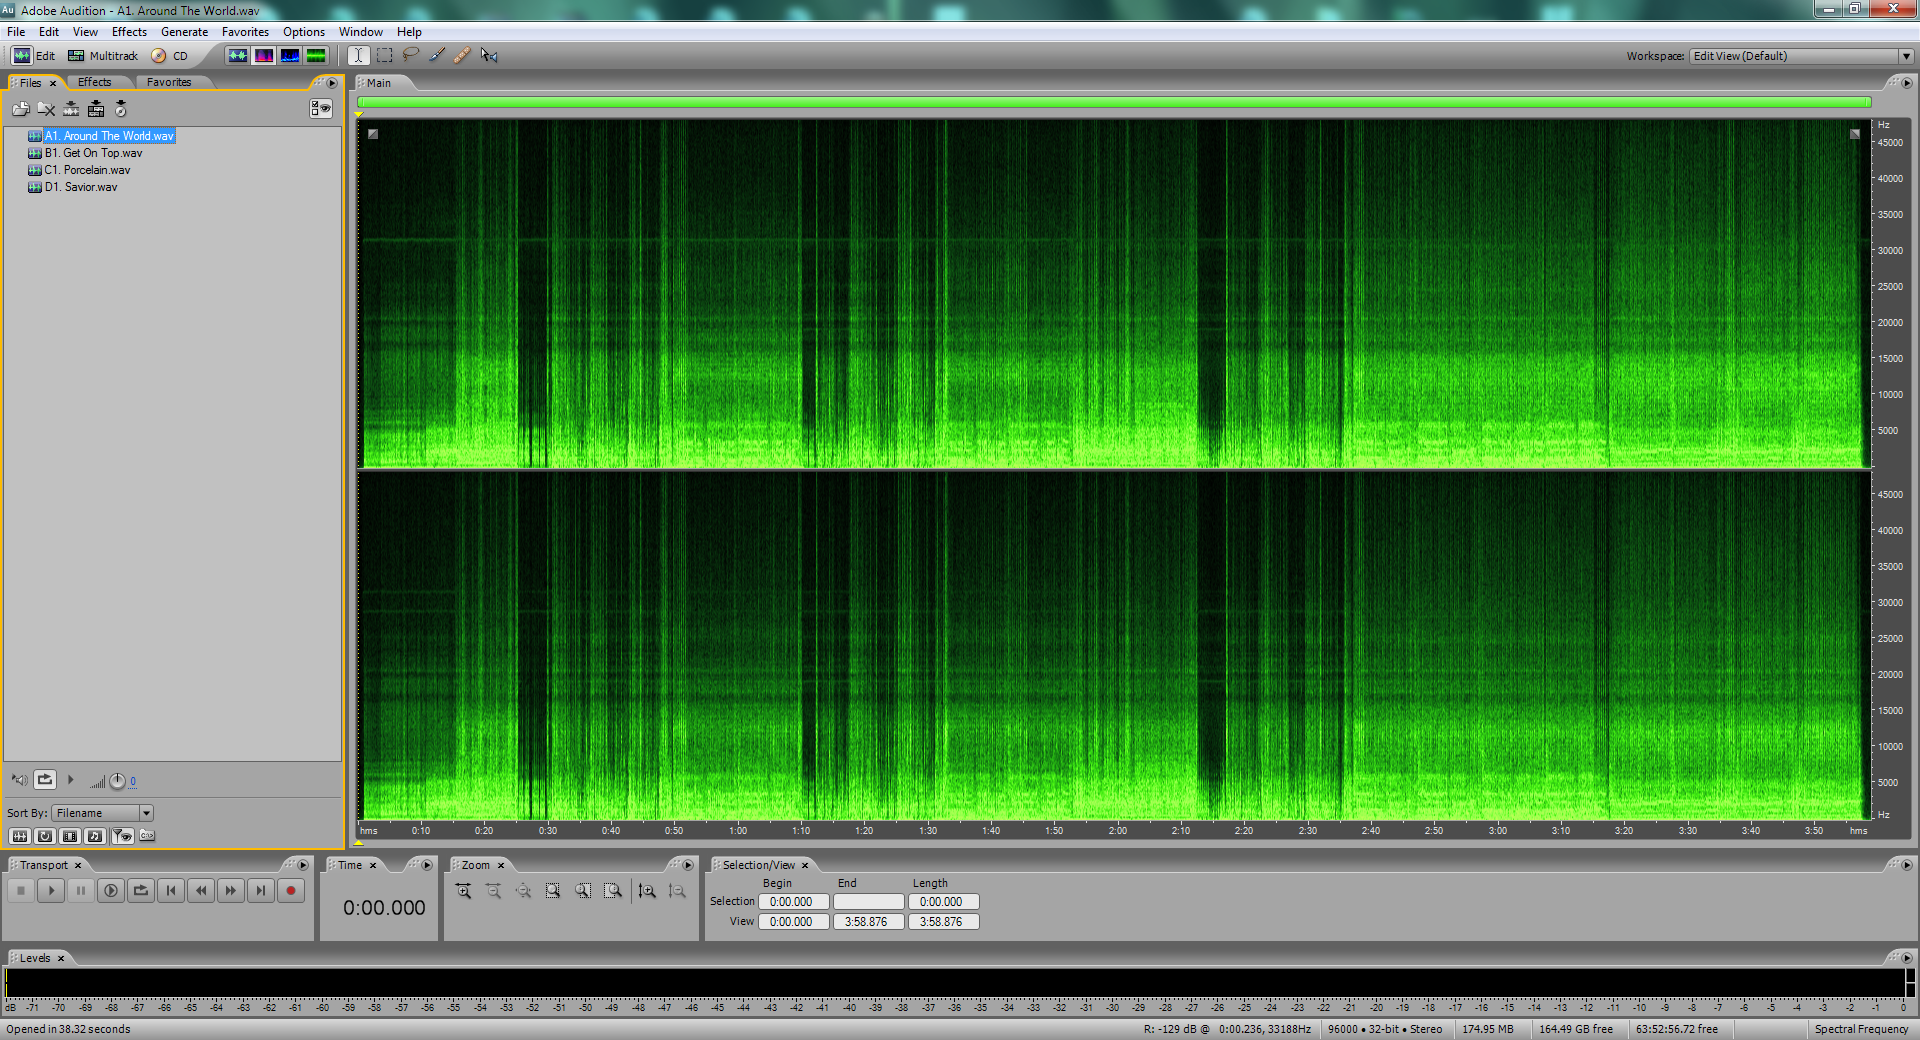Viewport: 1920px width, 1040px height.
Task: Open the Generate menu
Action: (185, 32)
